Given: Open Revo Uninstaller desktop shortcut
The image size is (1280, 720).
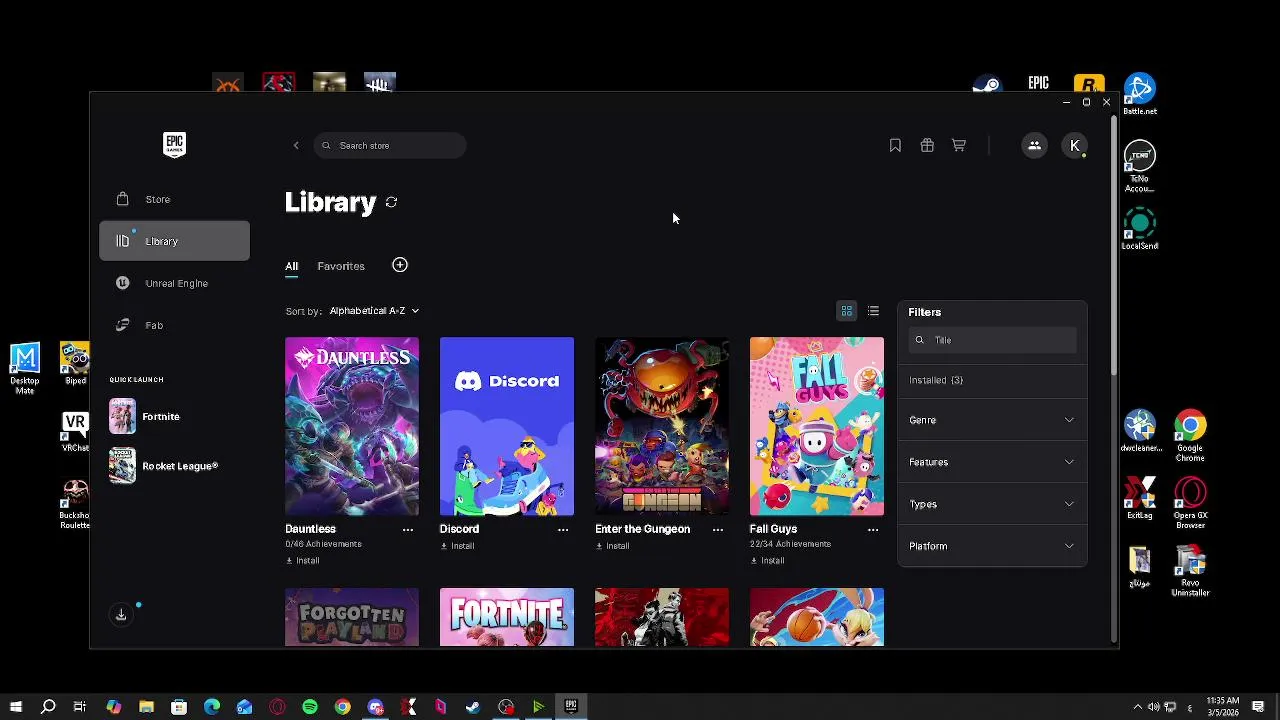Looking at the screenshot, I should 1190,571.
